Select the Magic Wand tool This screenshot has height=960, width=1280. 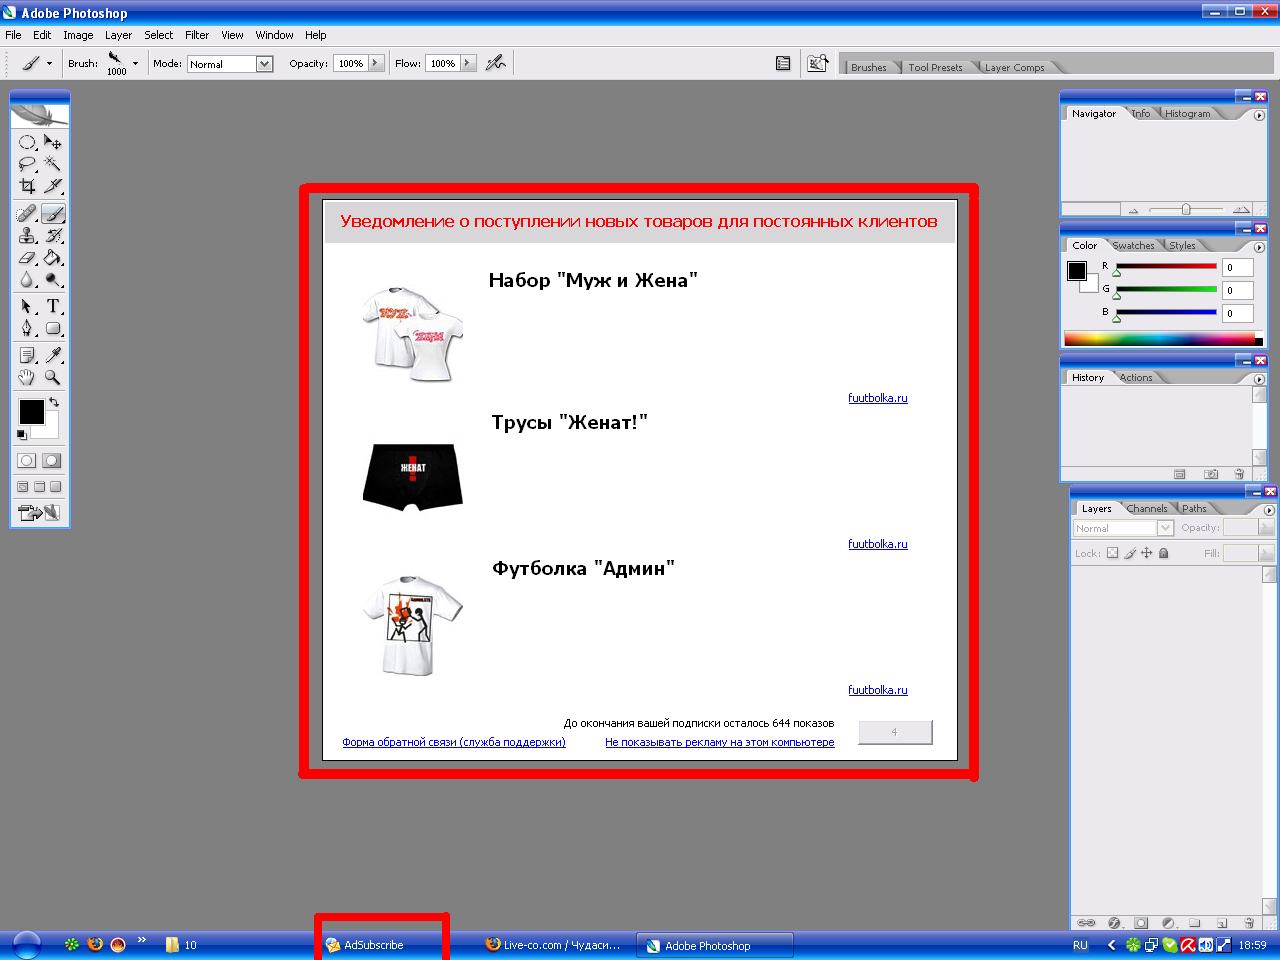tap(53, 164)
